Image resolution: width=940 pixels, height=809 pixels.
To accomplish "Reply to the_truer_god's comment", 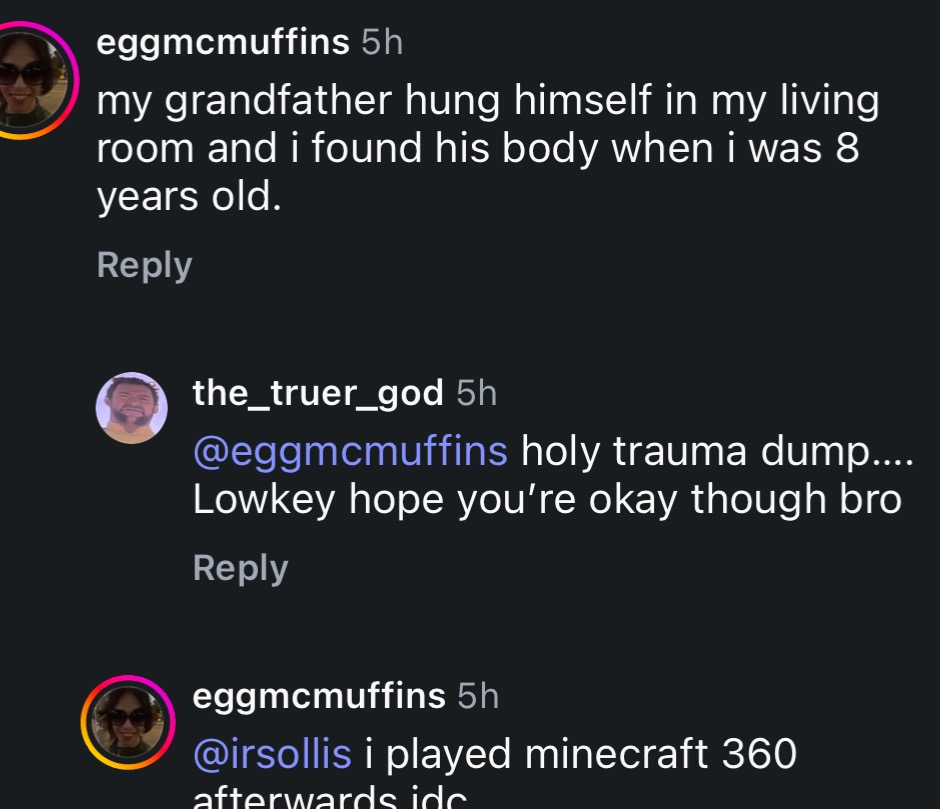I will tap(240, 568).
